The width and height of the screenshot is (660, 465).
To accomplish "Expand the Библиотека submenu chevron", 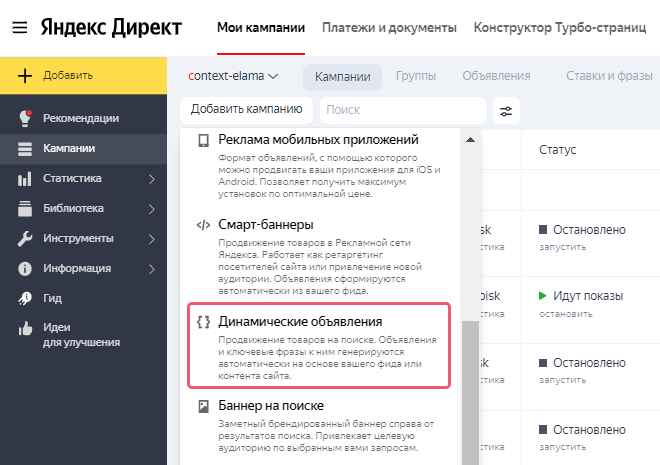I will click(x=152, y=209).
